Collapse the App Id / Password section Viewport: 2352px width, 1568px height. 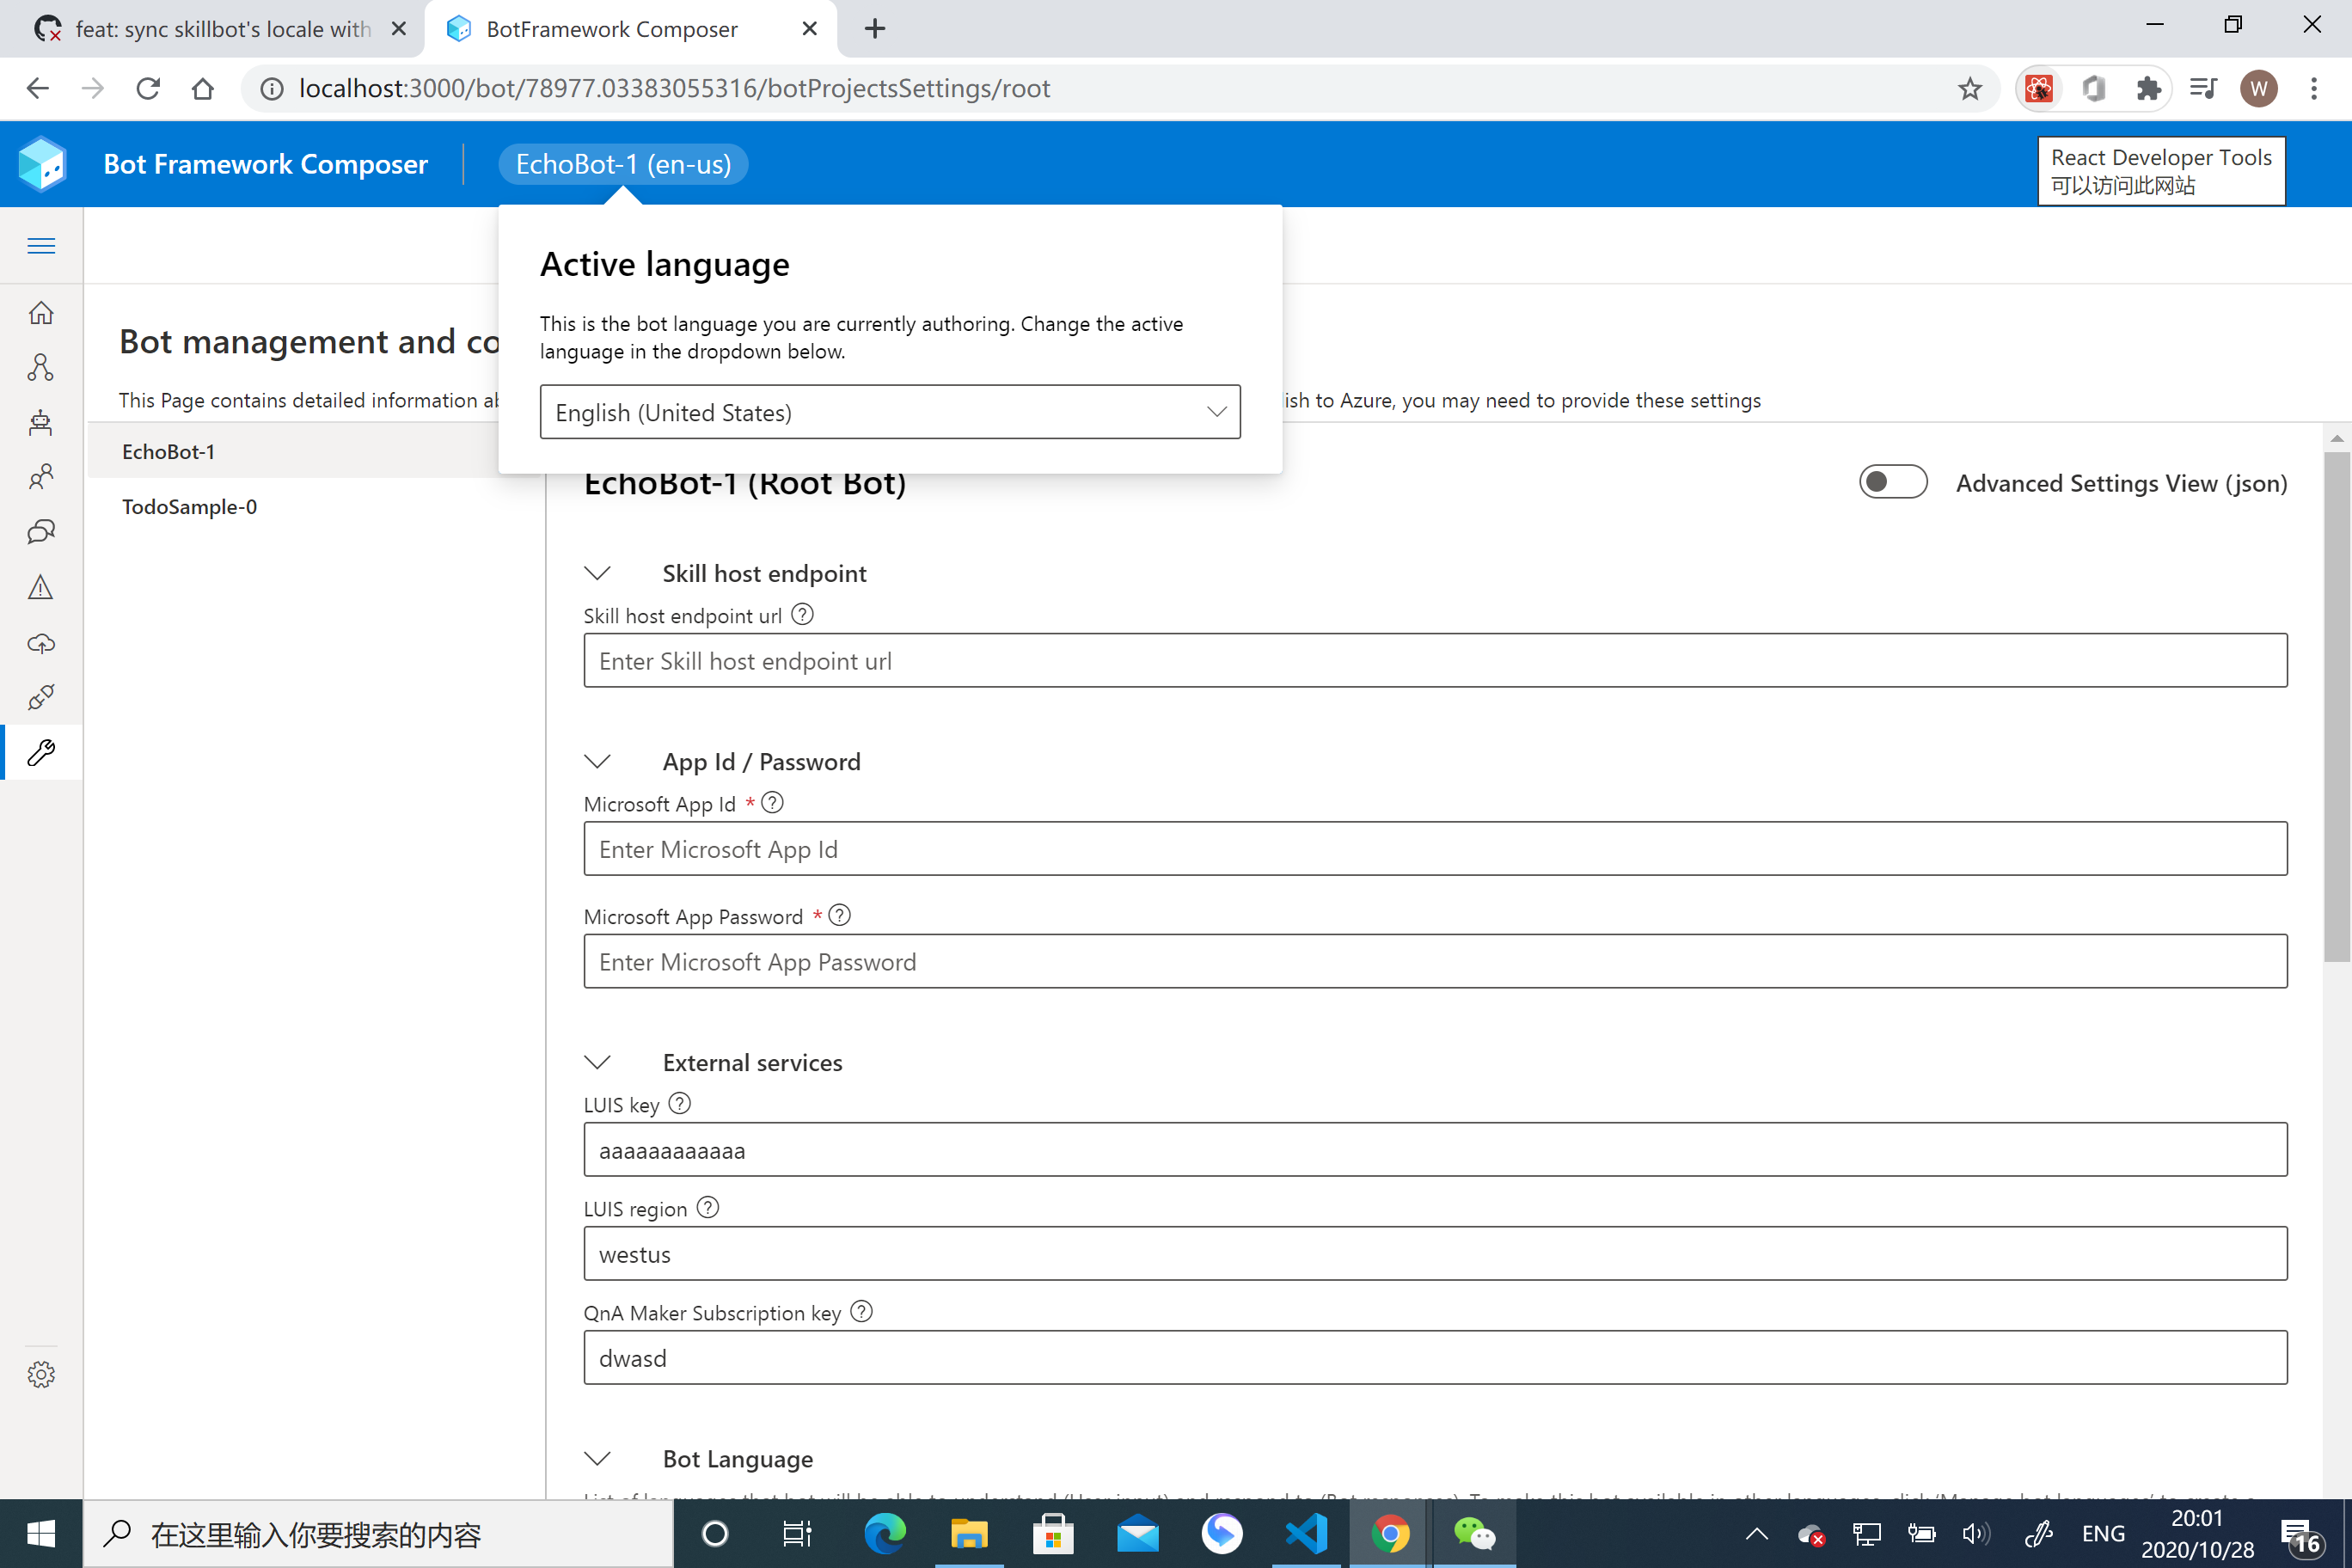tap(598, 761)
